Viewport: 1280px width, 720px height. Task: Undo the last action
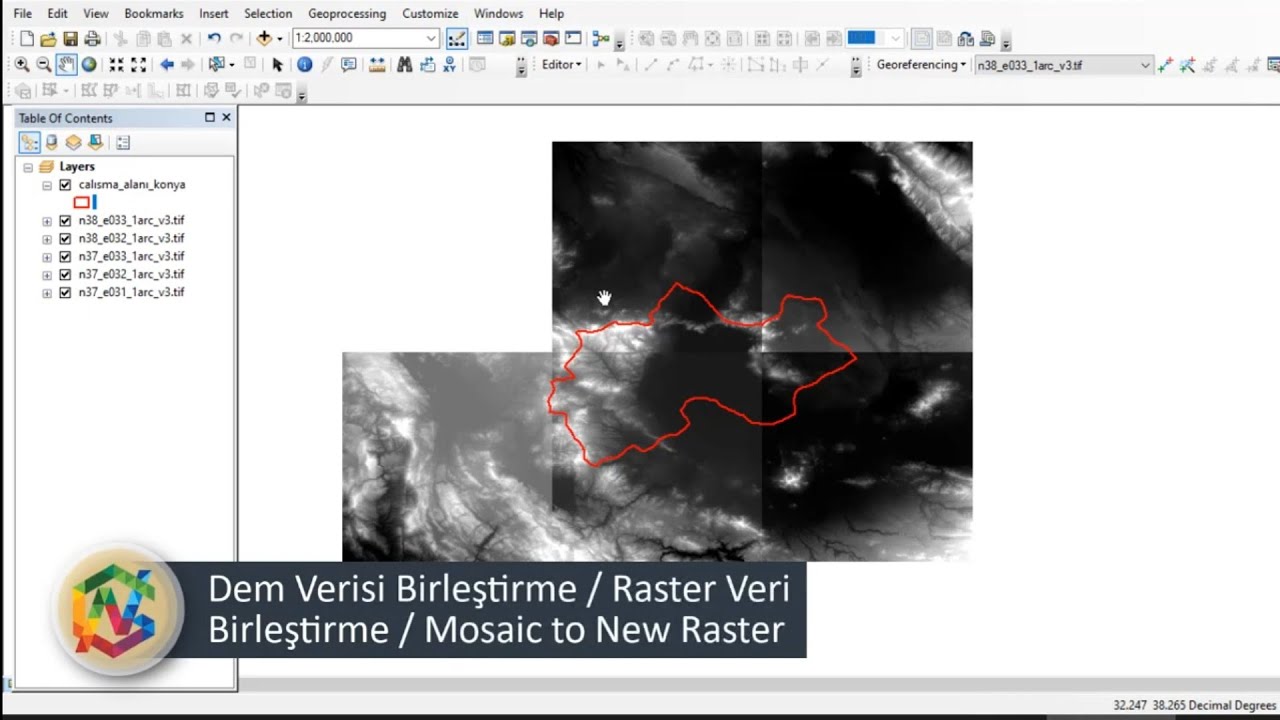coord(213,38)
